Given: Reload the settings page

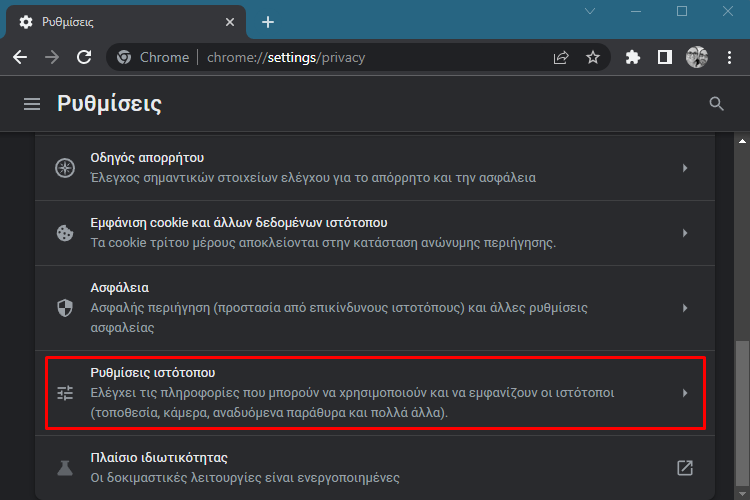Looking at the screenshot, I should click(84, 57).
